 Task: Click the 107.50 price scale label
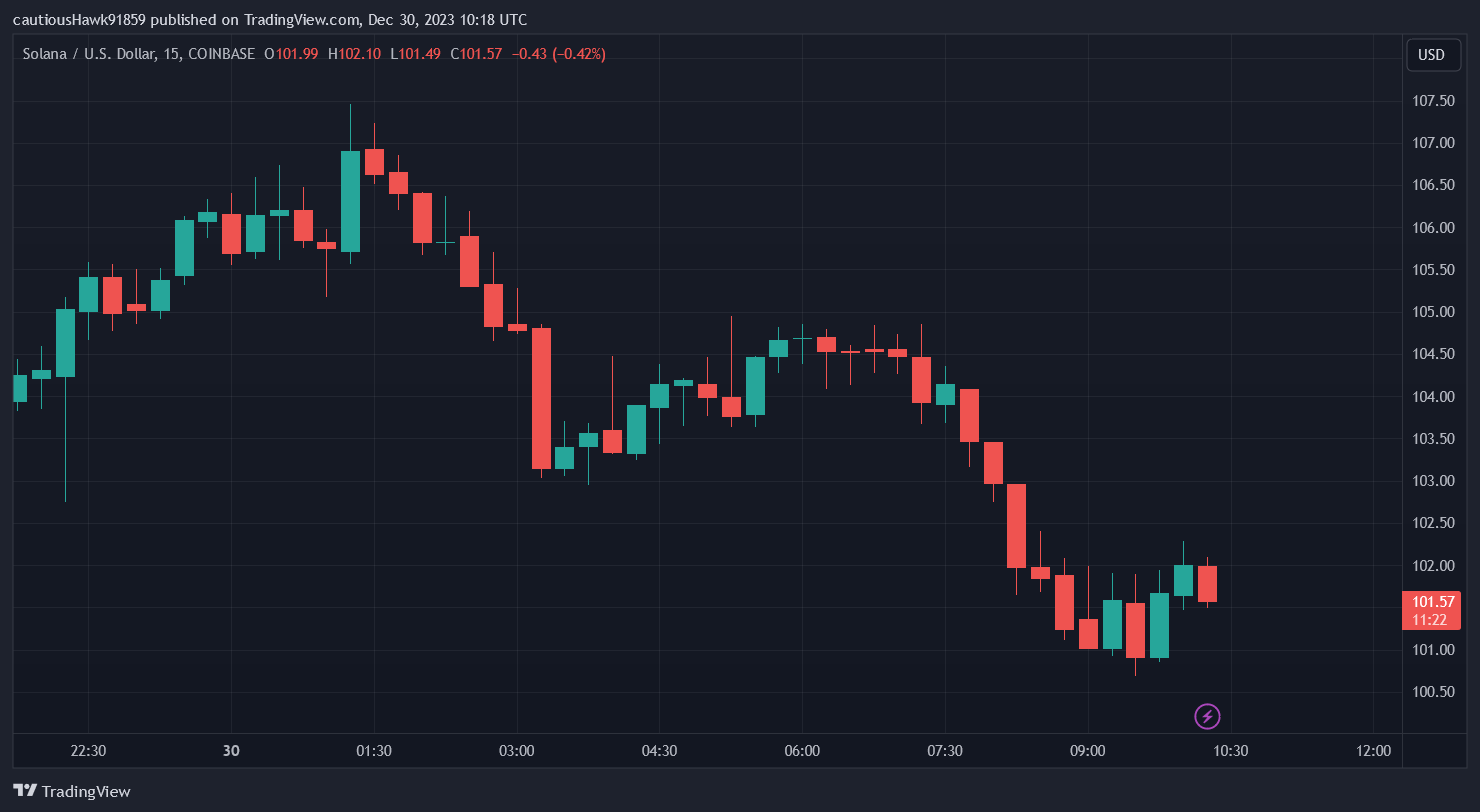1433,101
